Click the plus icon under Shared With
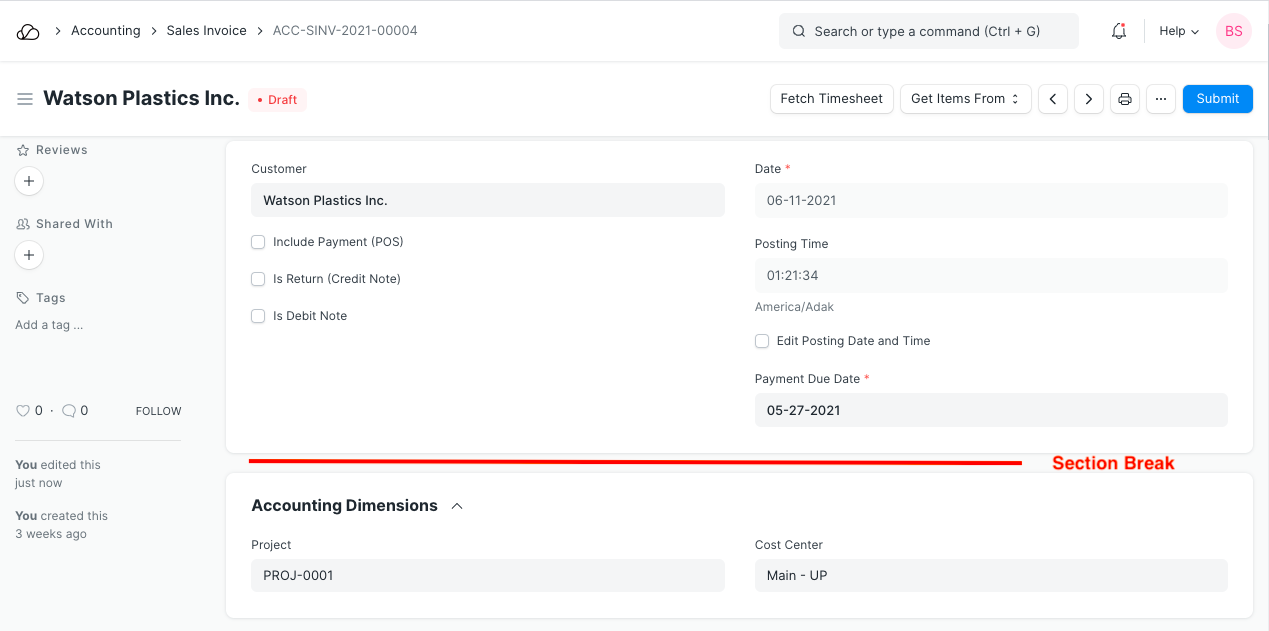Screen dimensions: 1269x631 29,255
